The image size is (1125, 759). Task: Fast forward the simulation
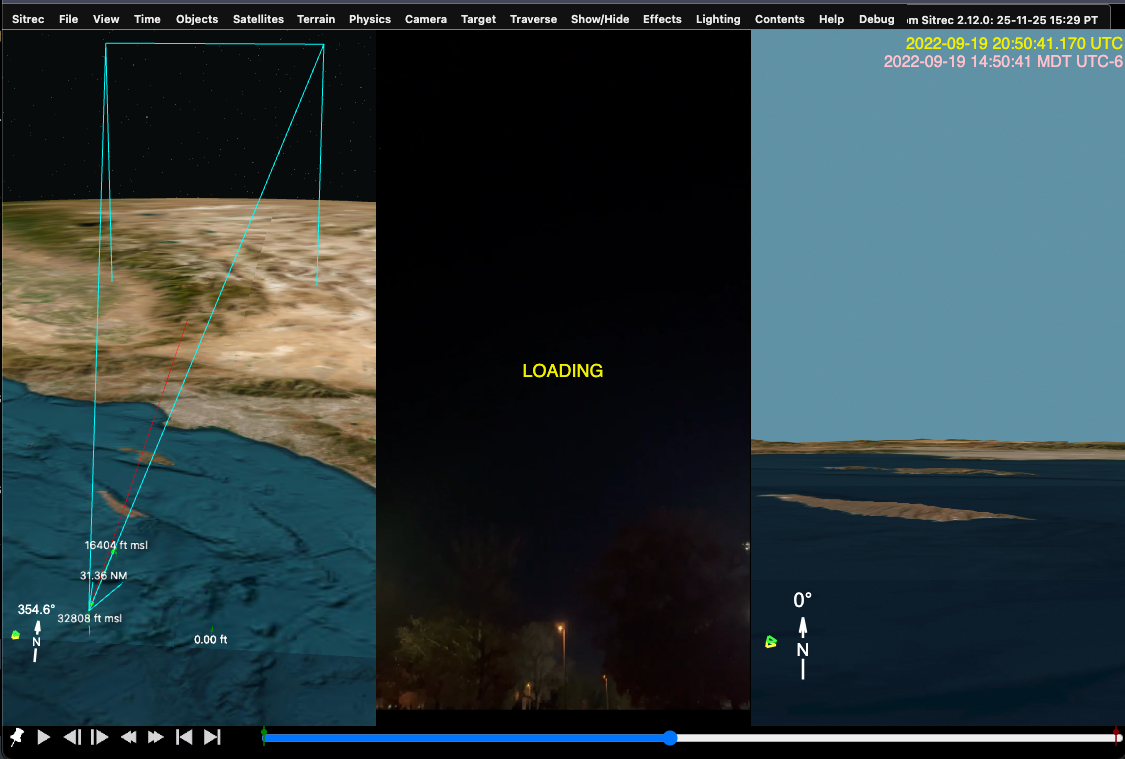click(156, 737)
